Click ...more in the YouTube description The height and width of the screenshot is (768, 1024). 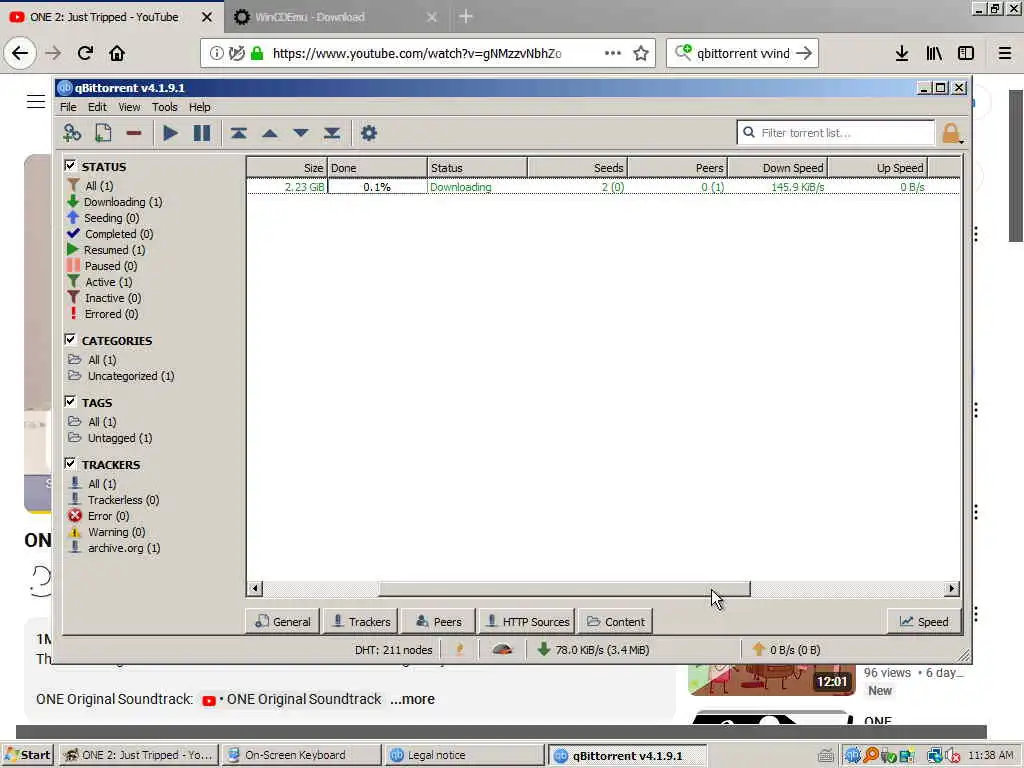click(412, 699)
